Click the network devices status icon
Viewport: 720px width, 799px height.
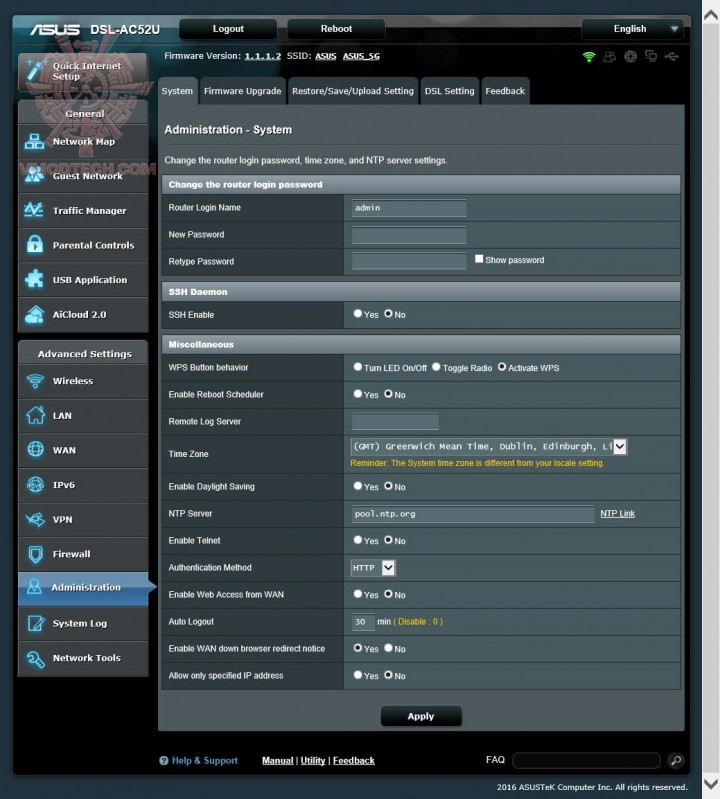pos(651,56)
